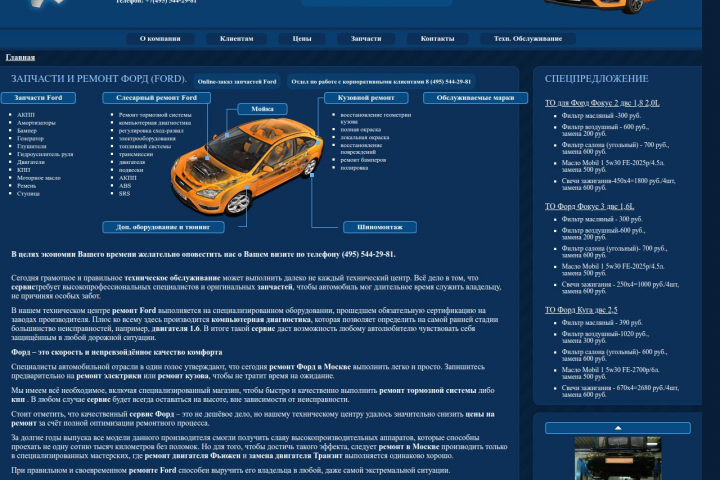Click the Амортизаторы list item
The width and height of the screenshot is (720, 480).
tap(36, 123)
